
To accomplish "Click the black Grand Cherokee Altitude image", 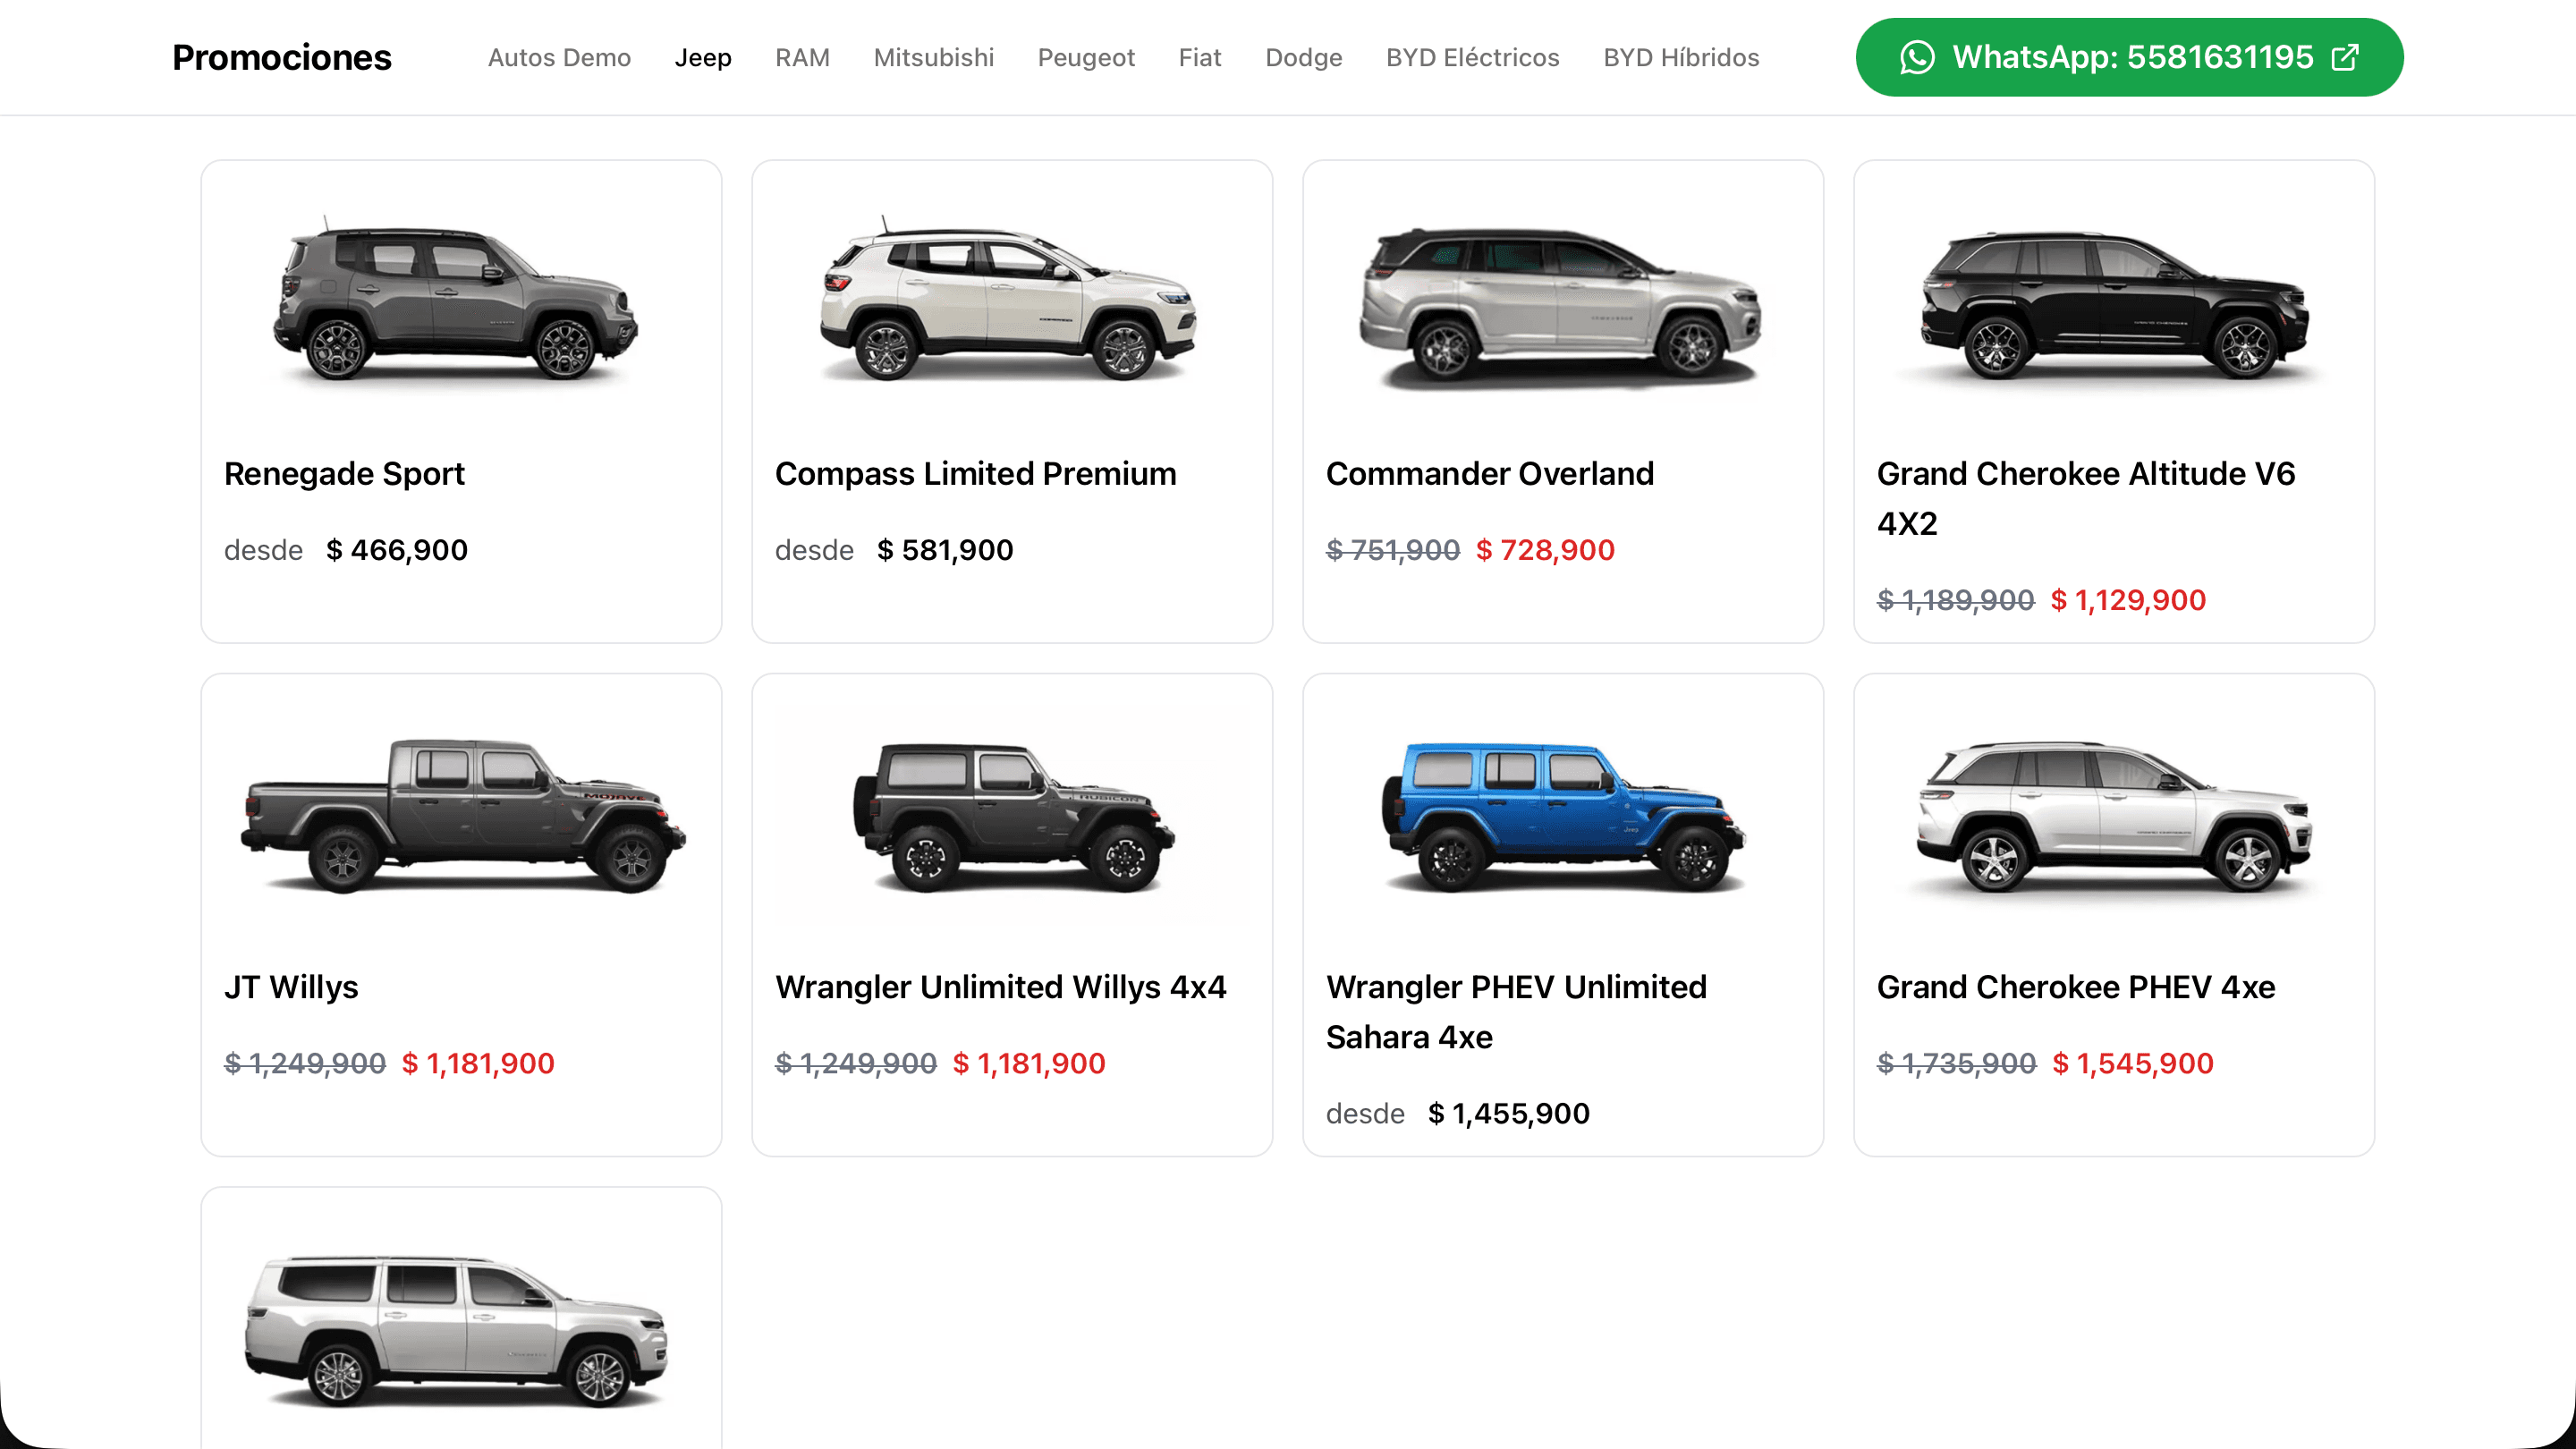I will click(2113, 306).
